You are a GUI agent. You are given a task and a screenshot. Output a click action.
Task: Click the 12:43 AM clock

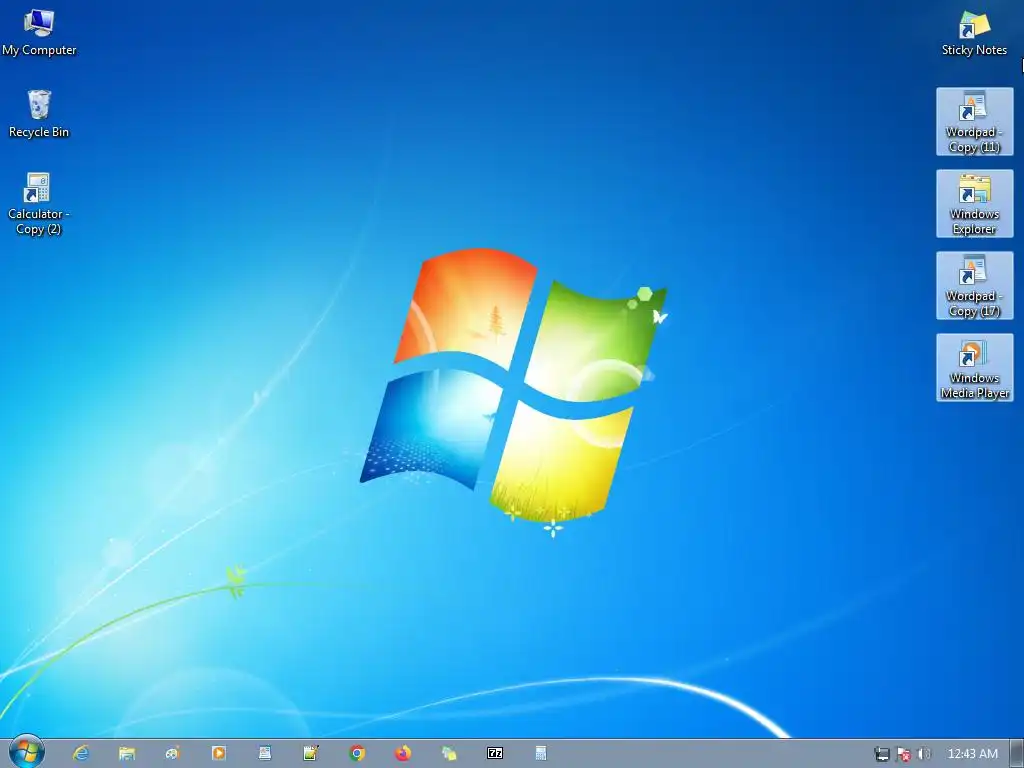(972, 754)
